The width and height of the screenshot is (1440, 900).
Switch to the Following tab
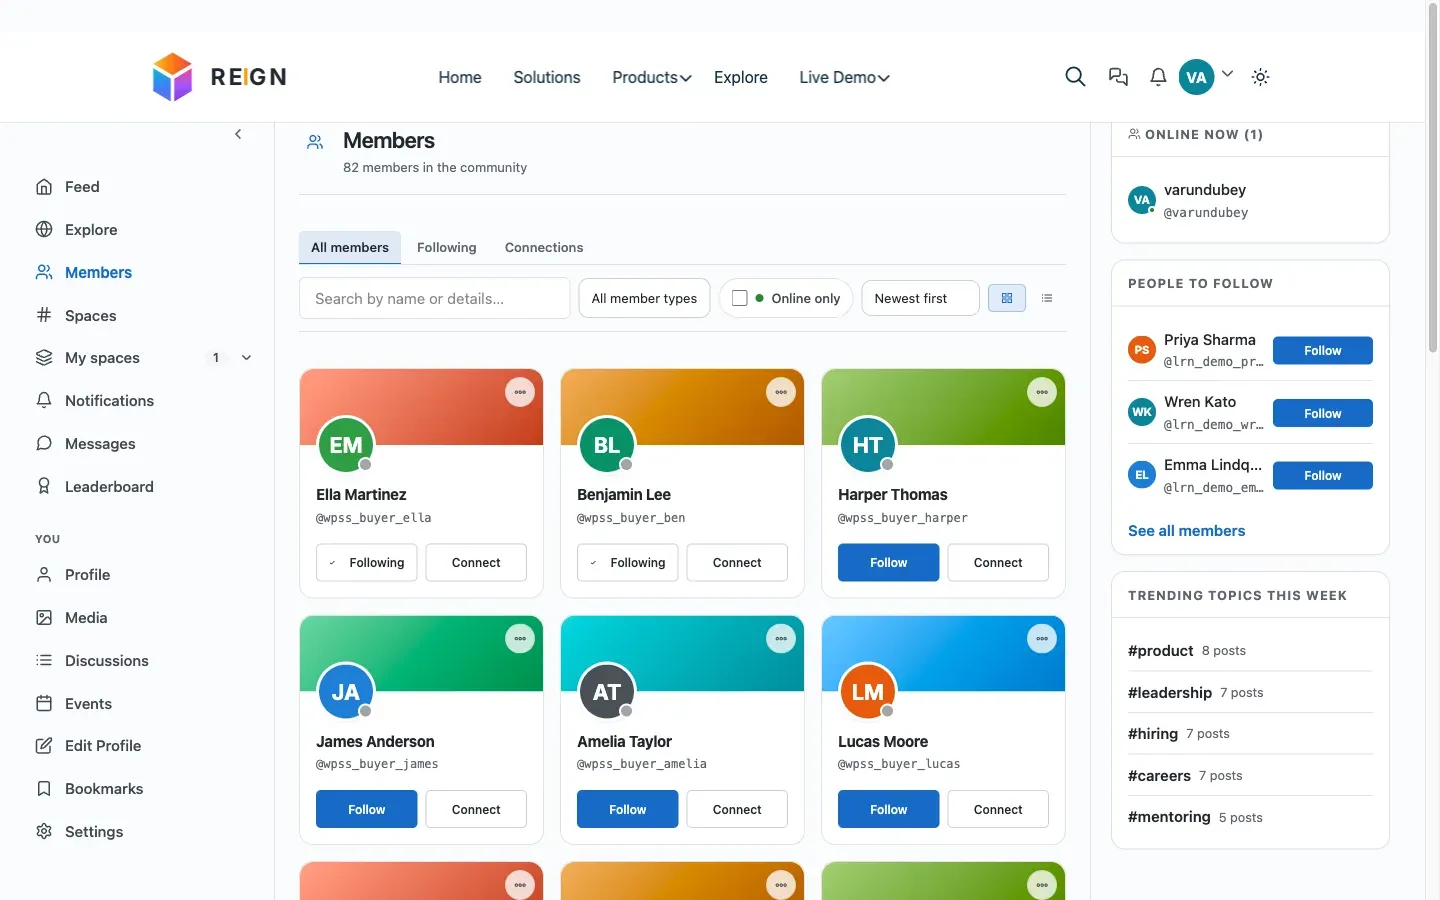pos(447,248)
